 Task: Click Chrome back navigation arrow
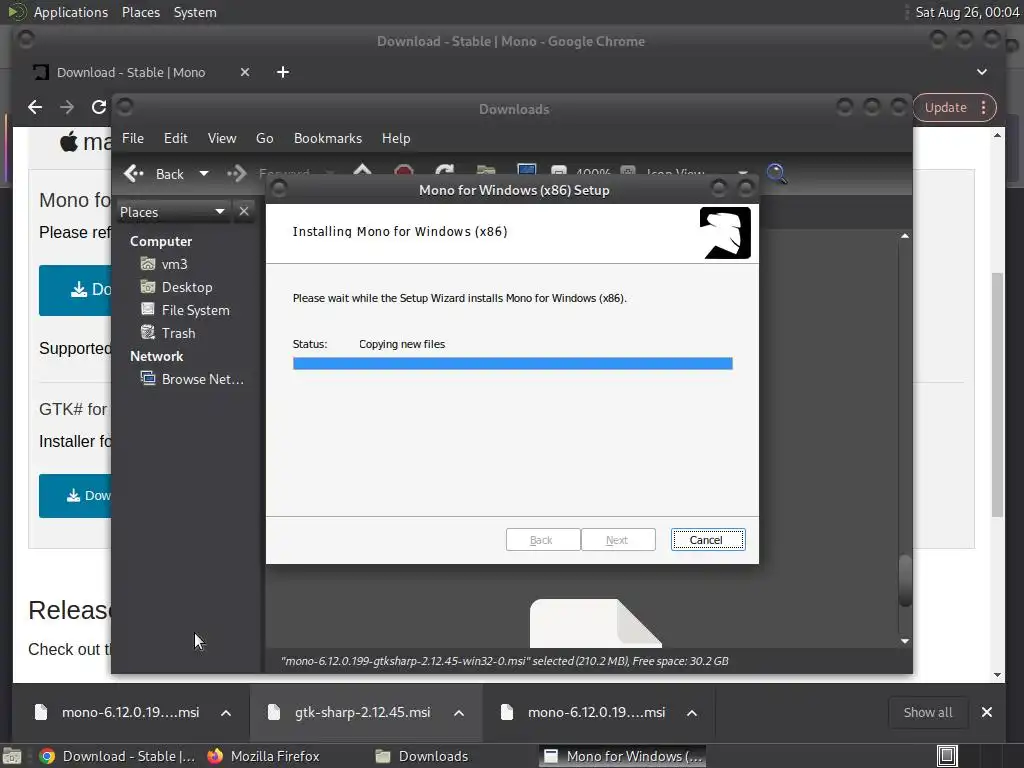pyautogui.click(x=35, y=107)
